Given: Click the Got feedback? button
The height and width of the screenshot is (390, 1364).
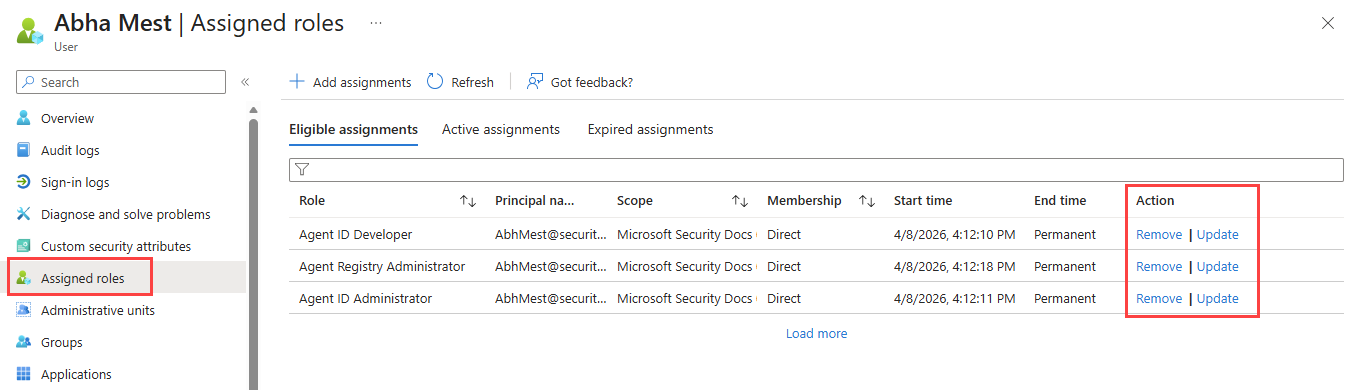Looking at the screenshot, I should tap(580, 82).
